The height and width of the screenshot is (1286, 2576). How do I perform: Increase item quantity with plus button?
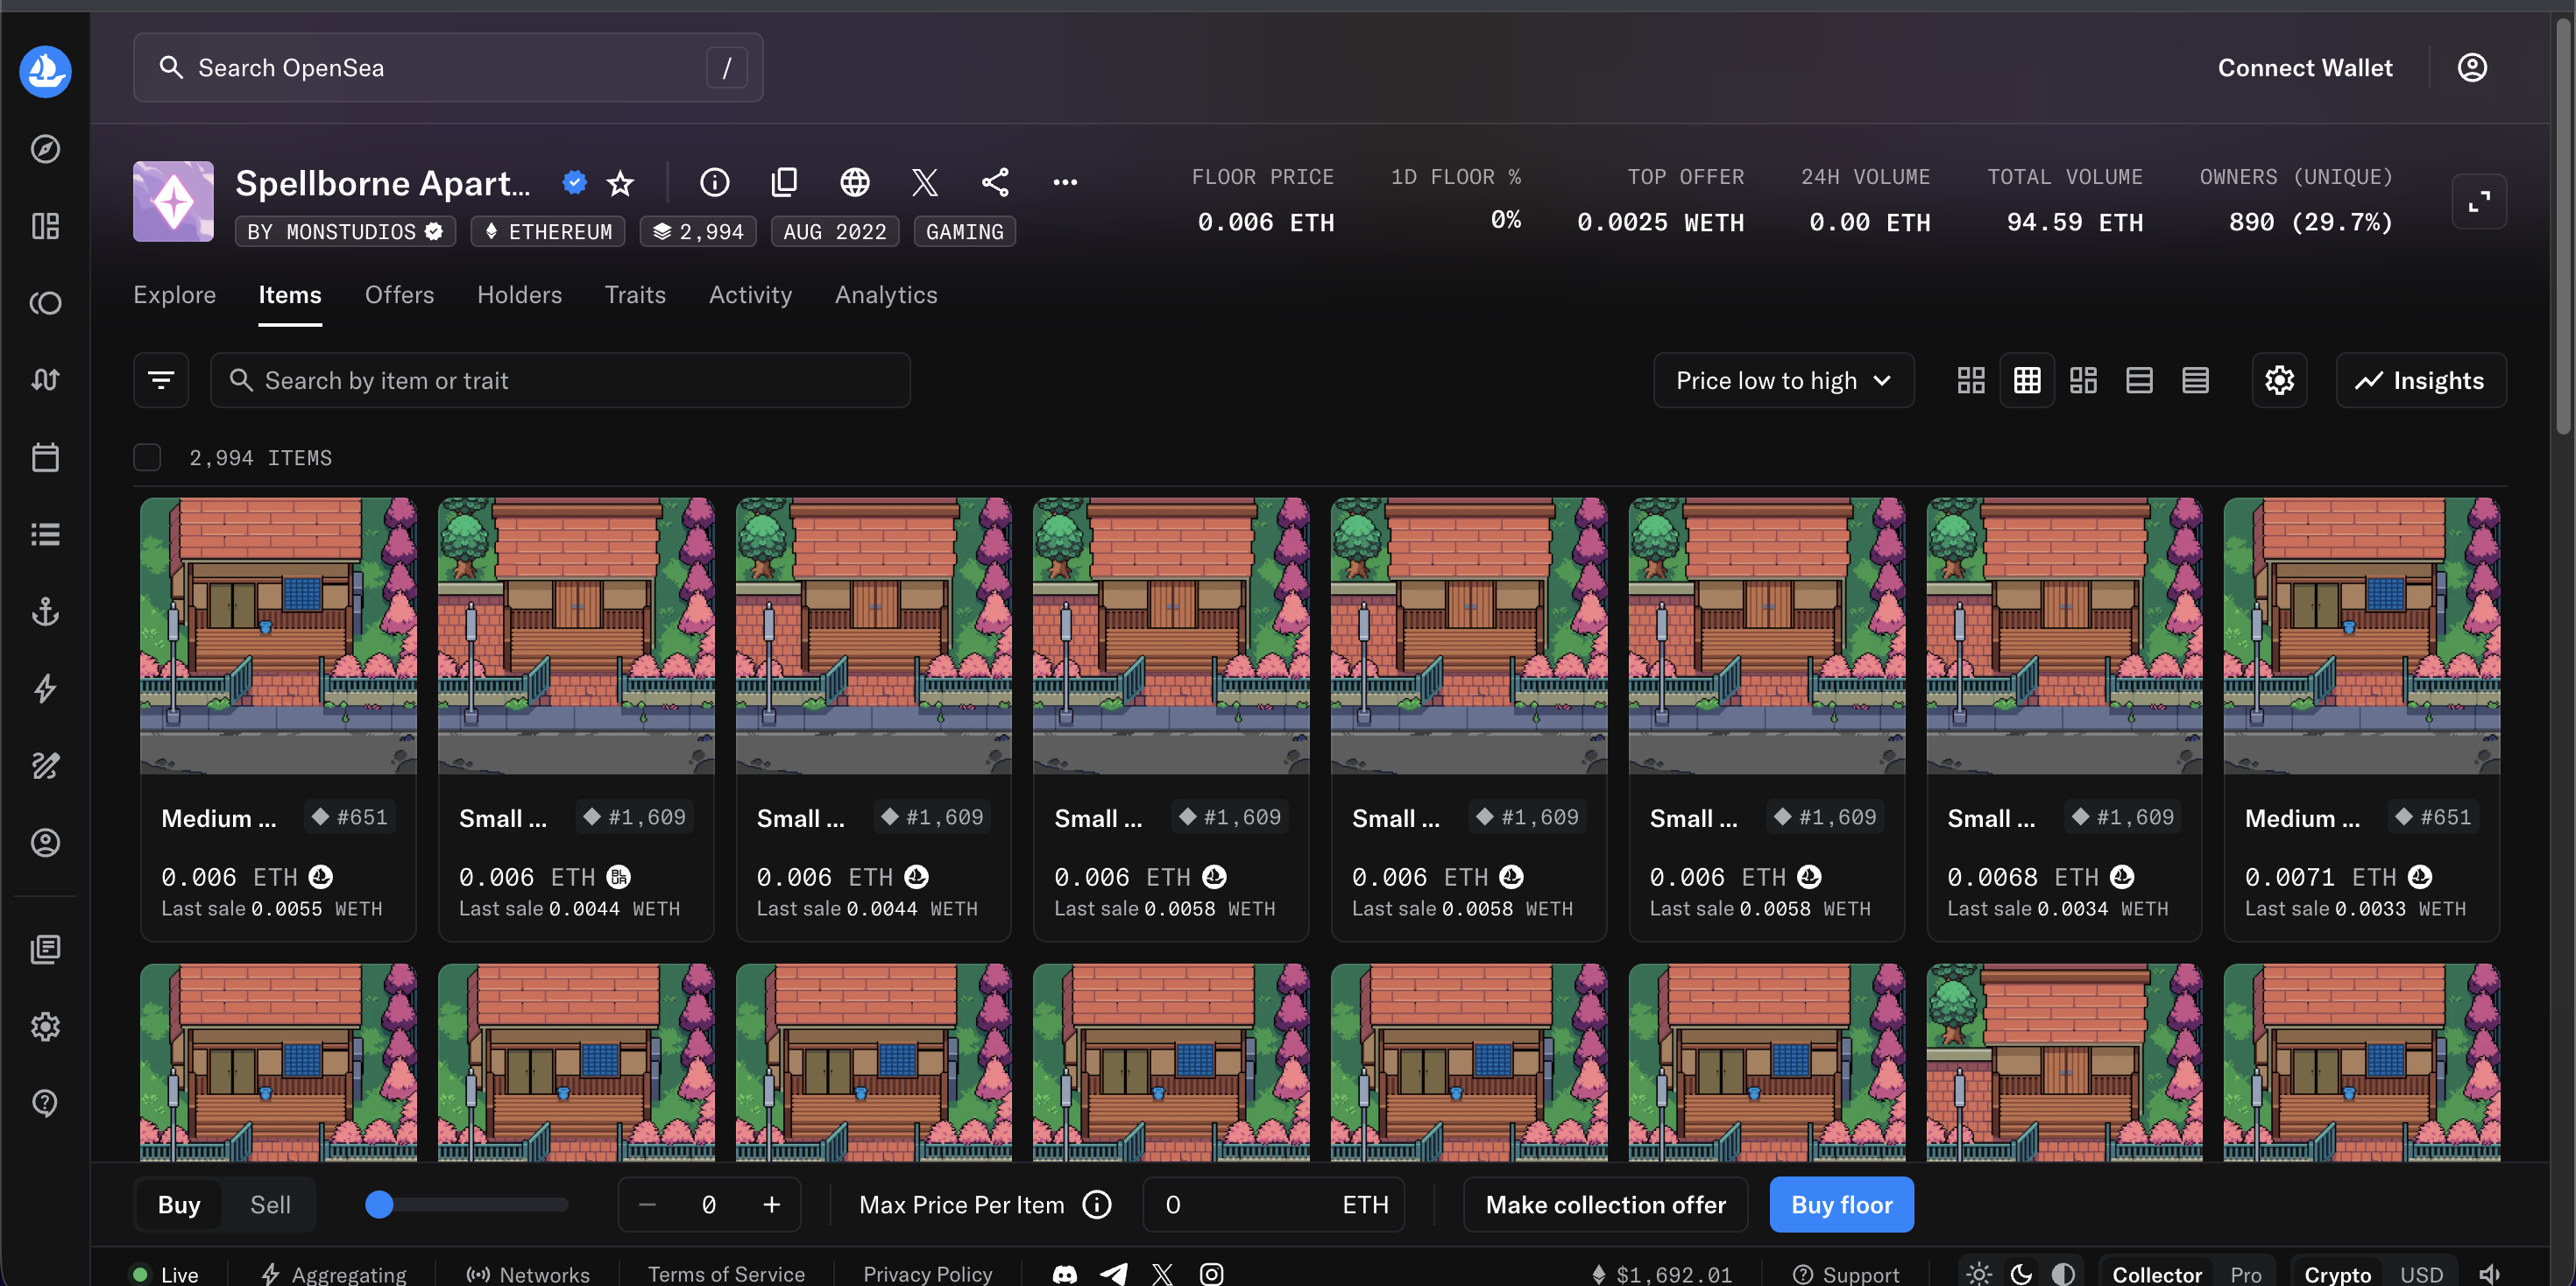(x=771, y=1204)
